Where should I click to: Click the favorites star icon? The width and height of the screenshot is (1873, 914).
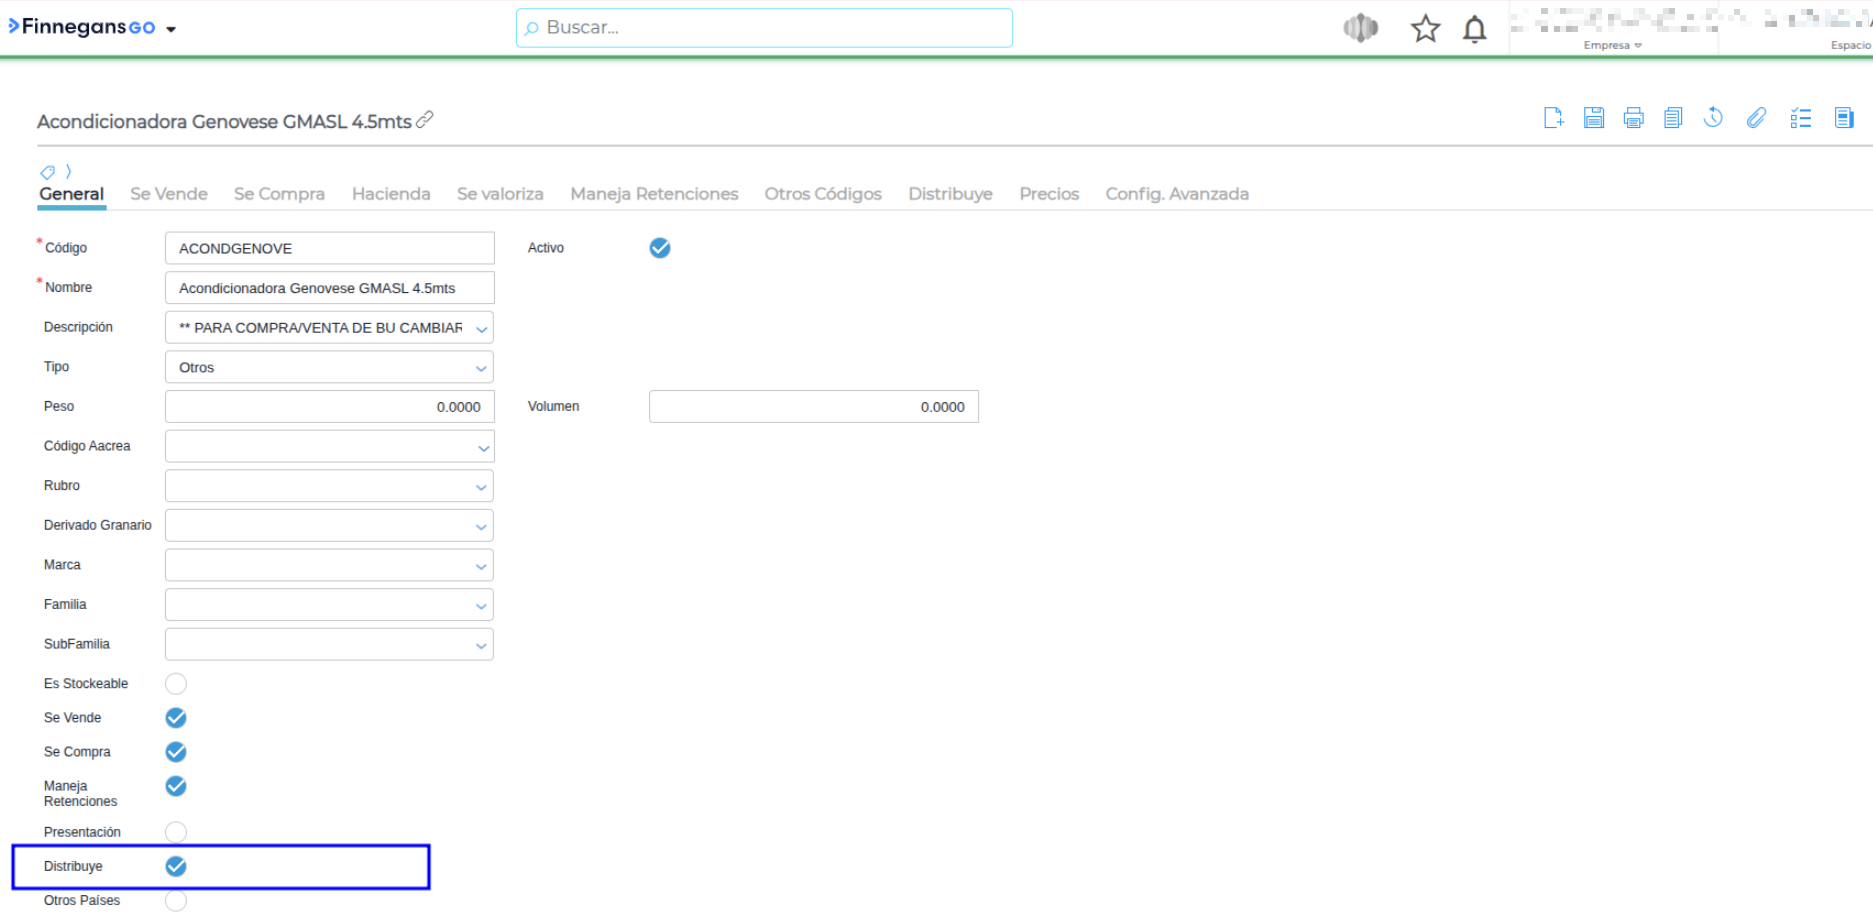[1425, 29]
